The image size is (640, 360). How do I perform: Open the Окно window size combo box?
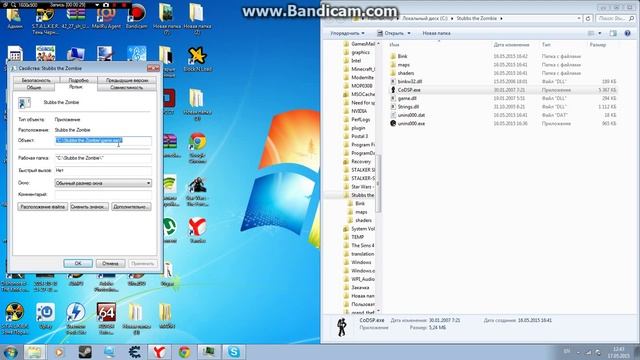pos(103,183)
